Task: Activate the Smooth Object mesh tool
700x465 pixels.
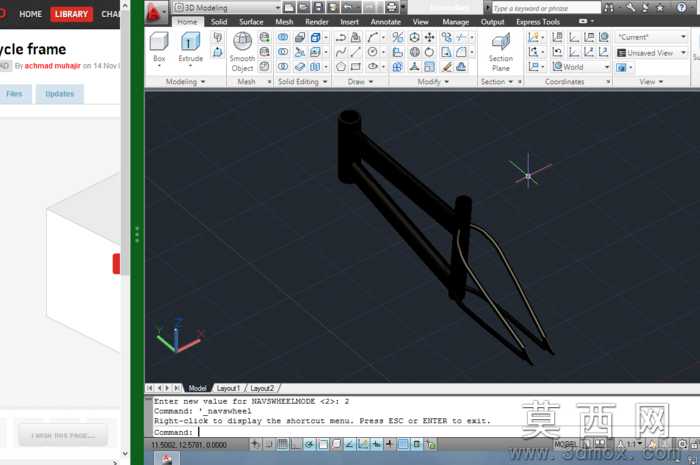Action: (x=242, y=52)
